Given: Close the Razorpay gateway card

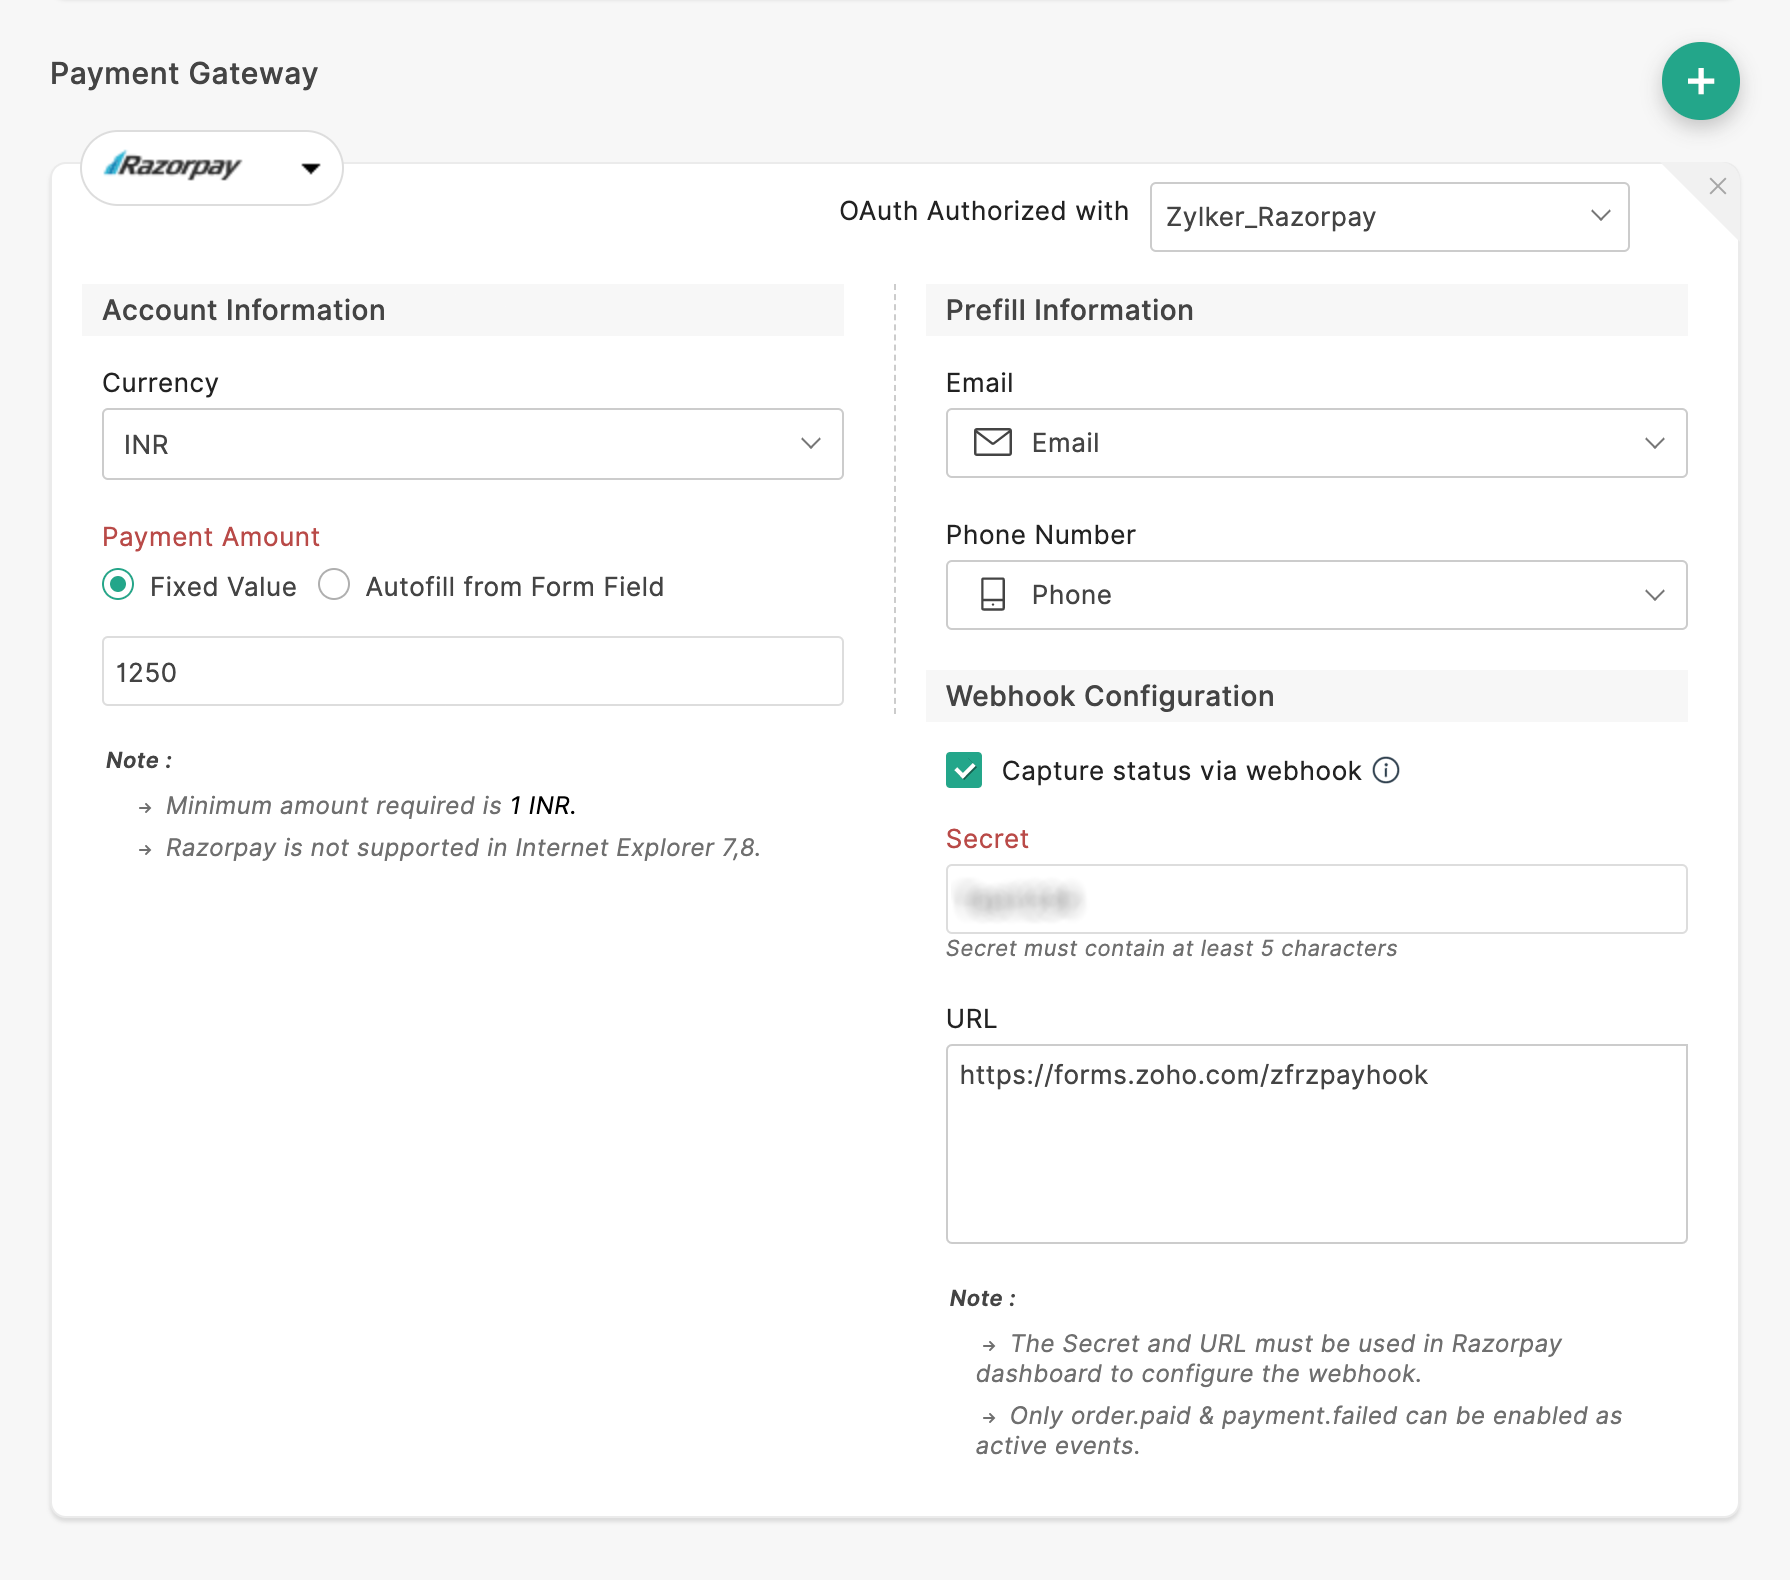Looking at the screenshot, I should 1717,186.
